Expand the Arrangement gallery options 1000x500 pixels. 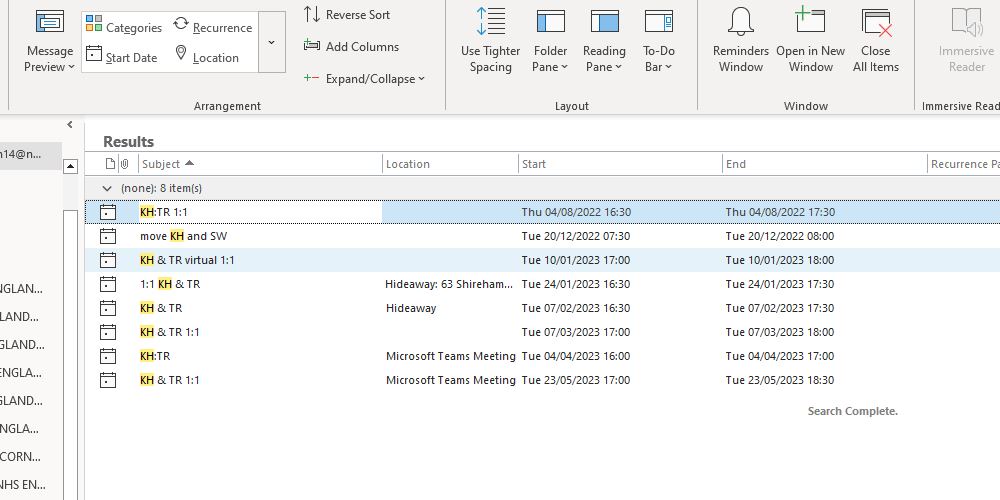(x=272, y=43)
